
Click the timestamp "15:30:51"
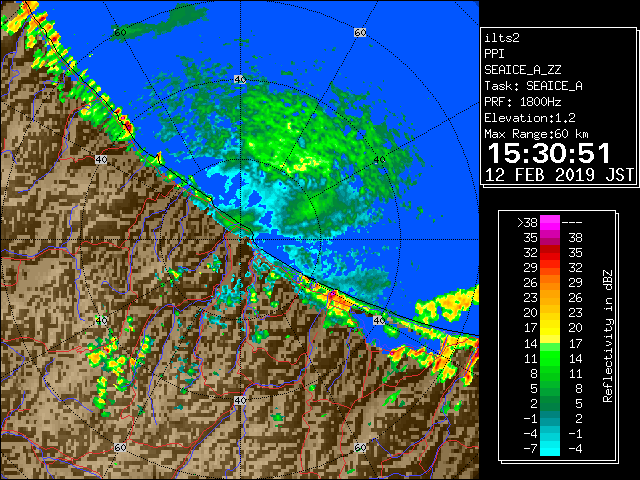[x=549, y=153]
